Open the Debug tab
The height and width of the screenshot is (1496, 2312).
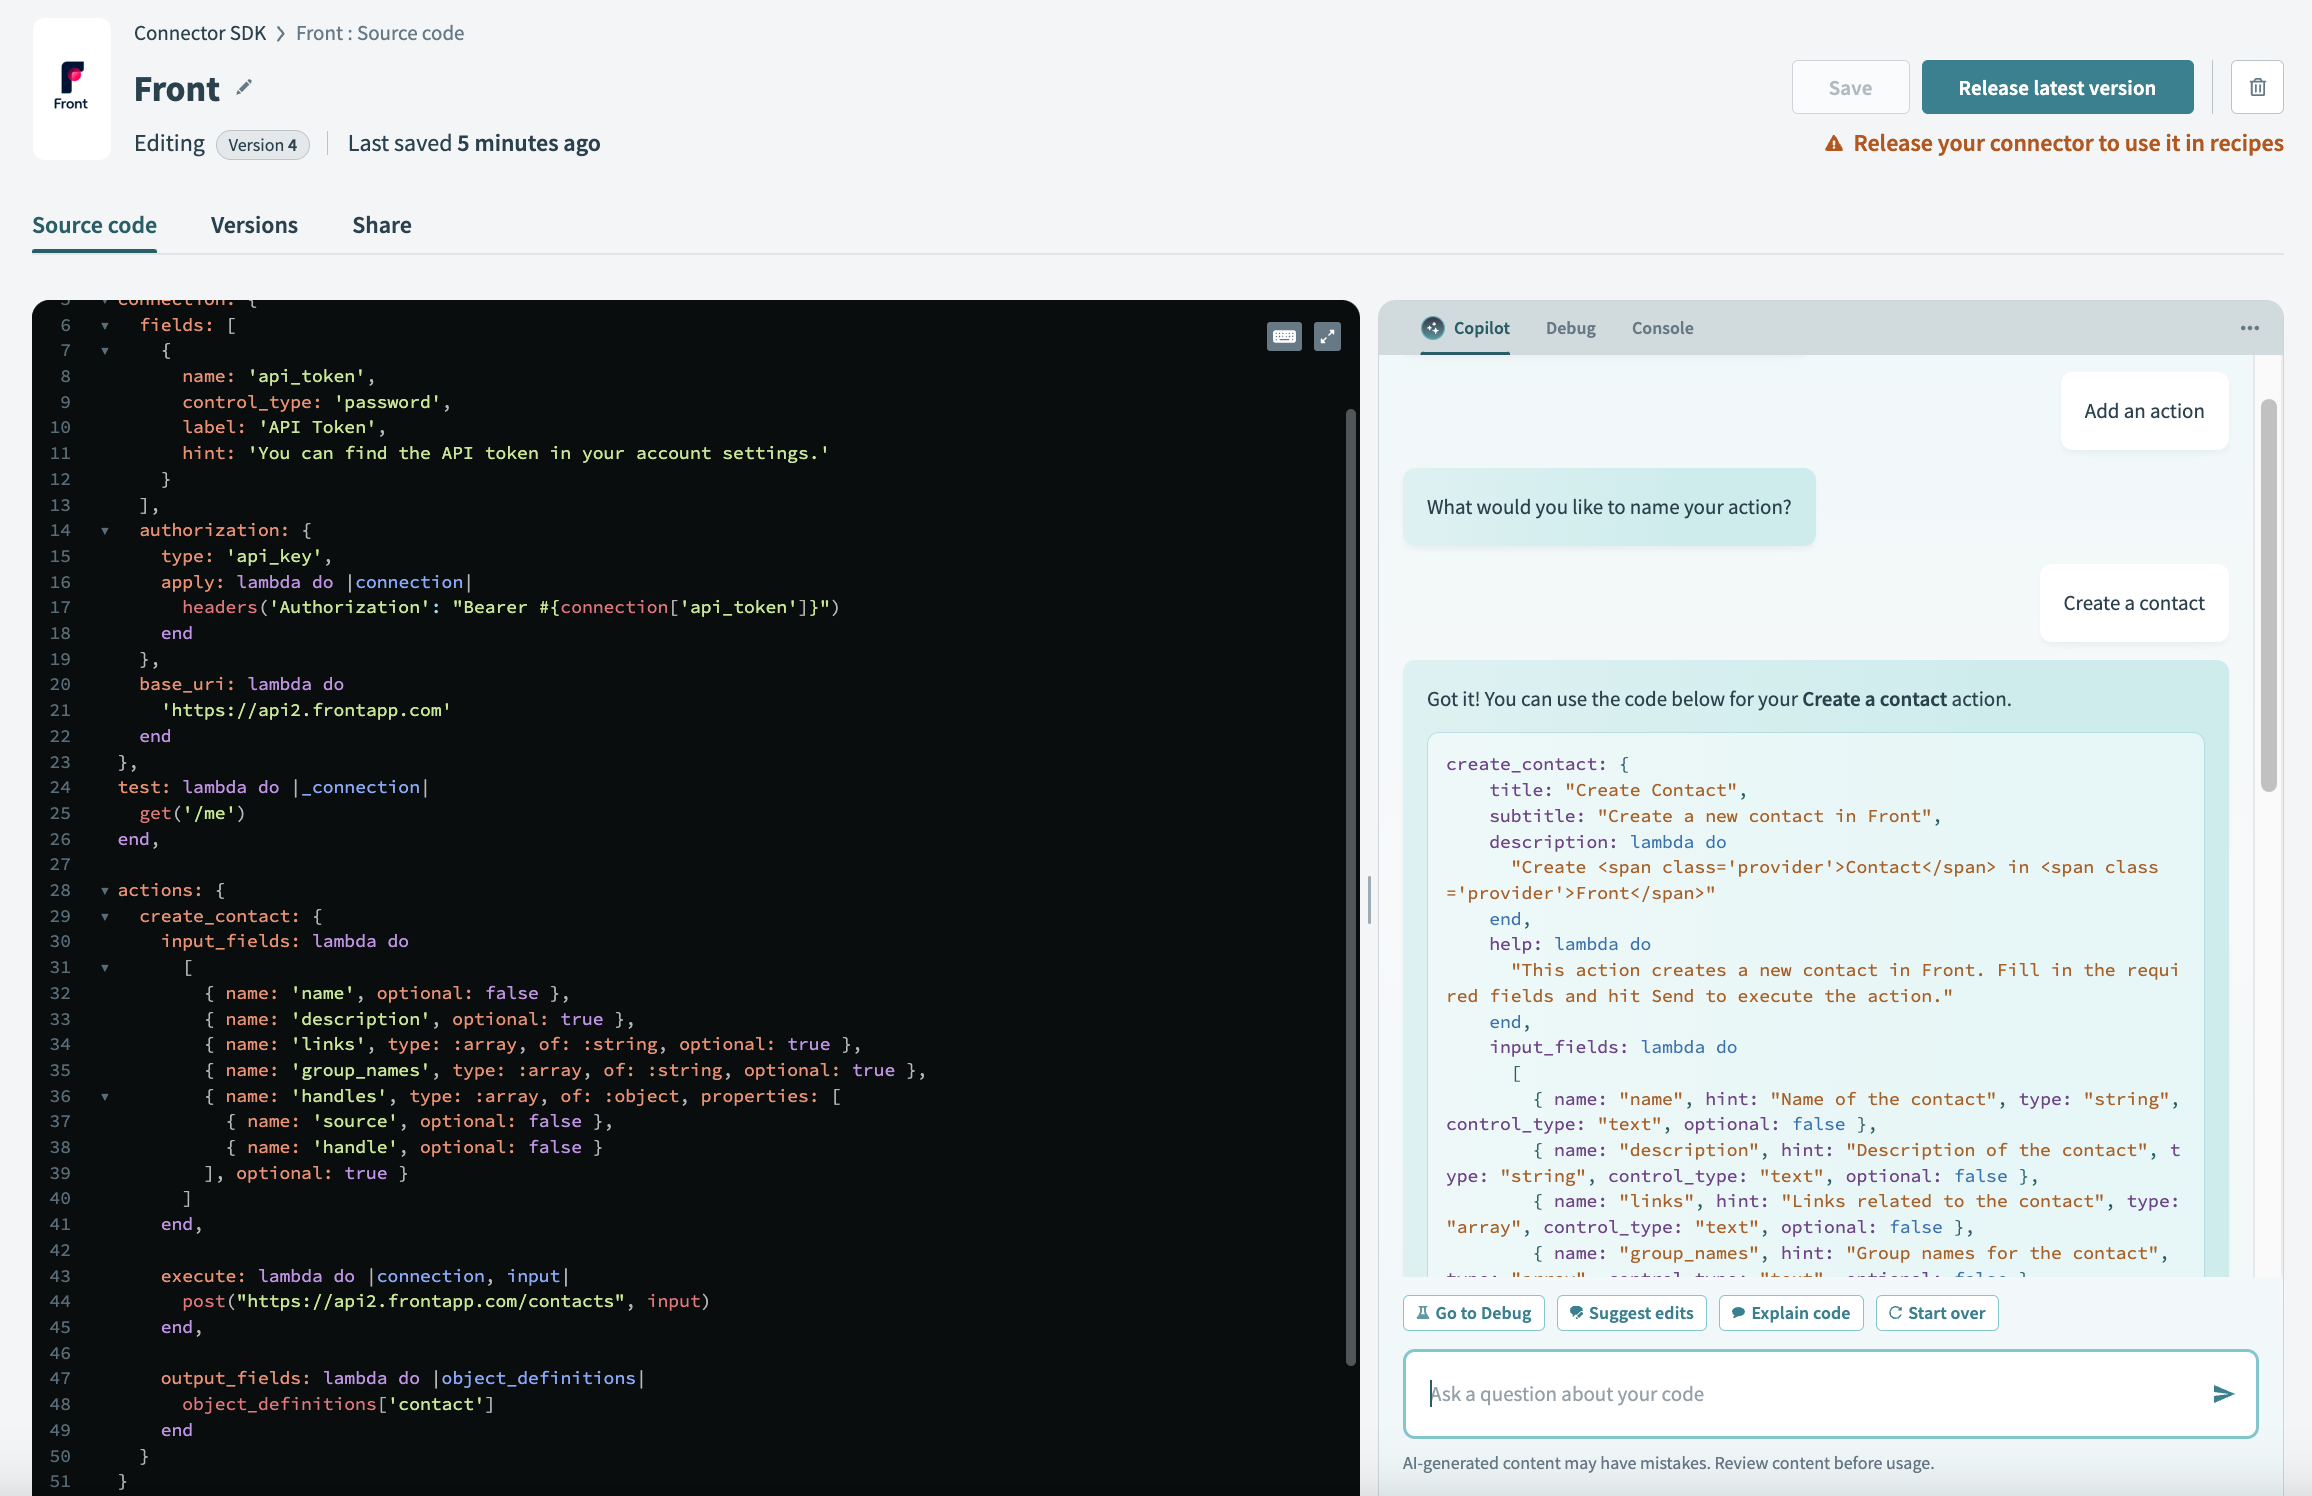pos(1570,328)
